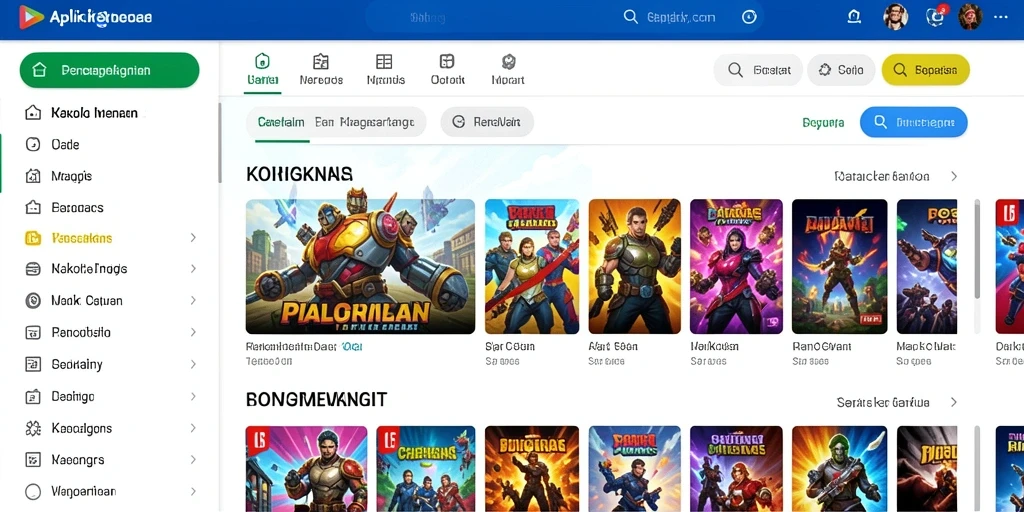Open the Seratsker Garlwe link

[x=883, y=402]
